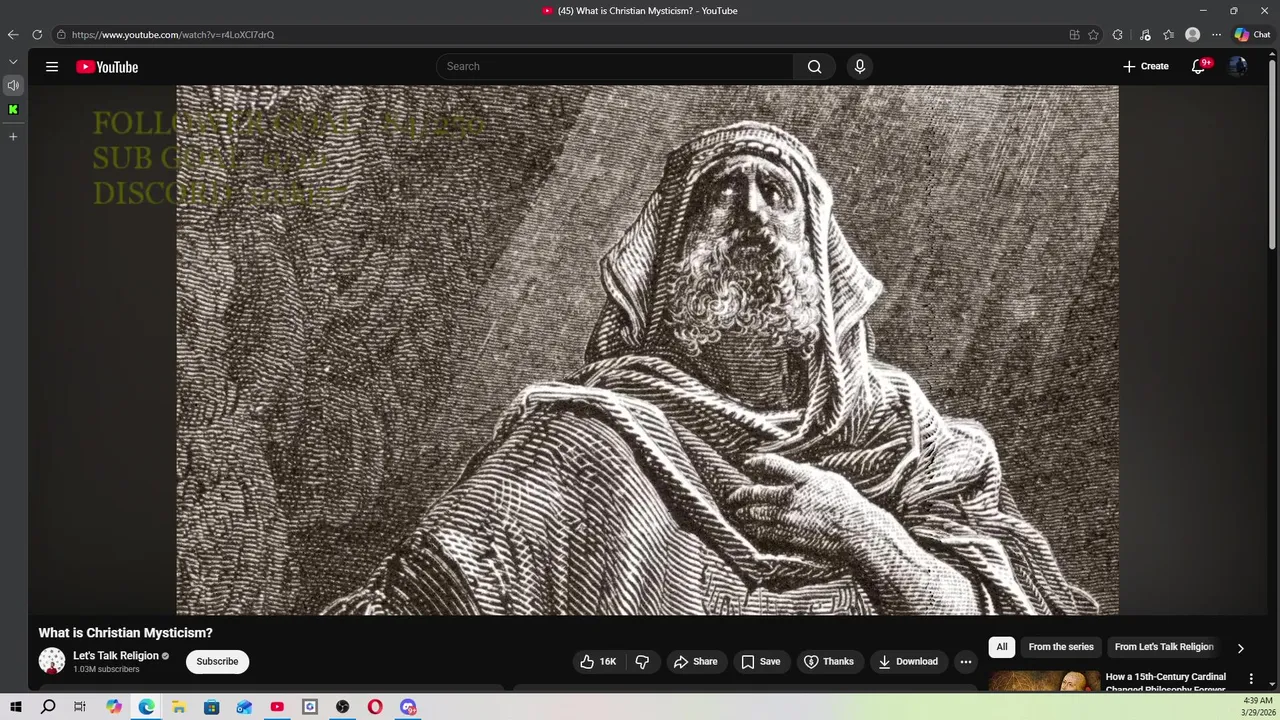Select From the series chip

(x=1061, y=647)
